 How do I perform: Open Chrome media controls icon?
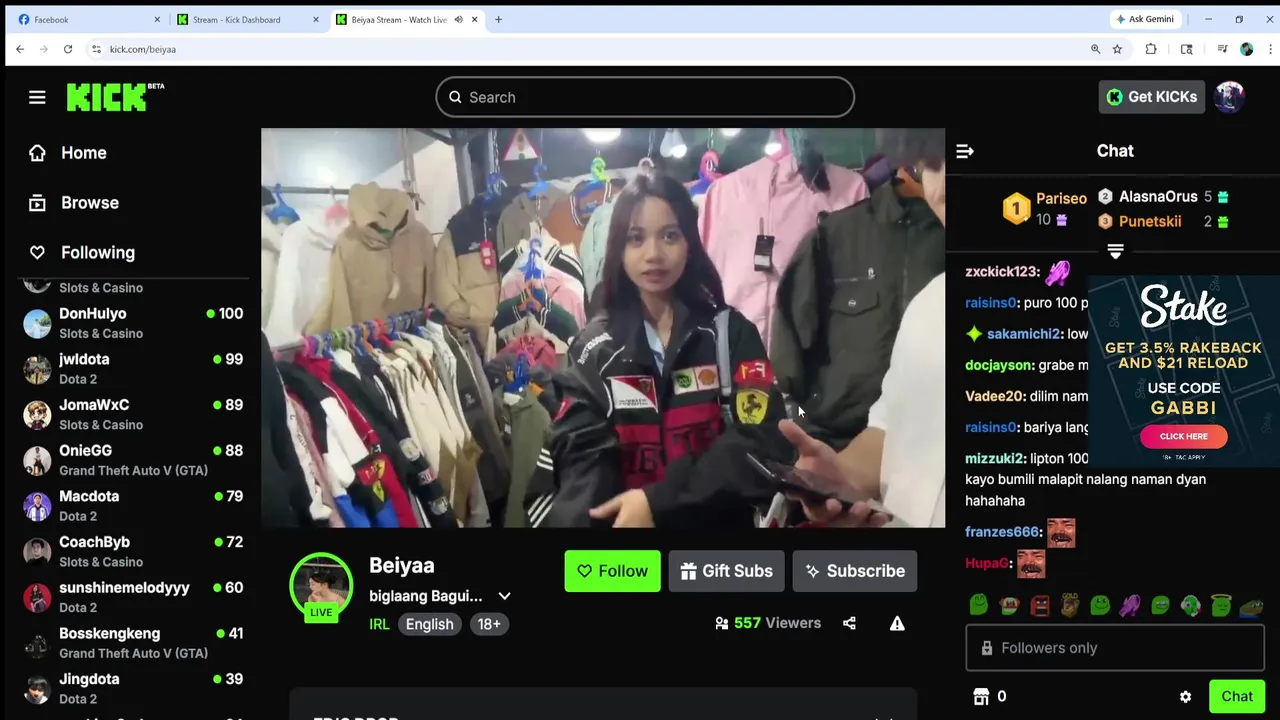point(1222,49)
